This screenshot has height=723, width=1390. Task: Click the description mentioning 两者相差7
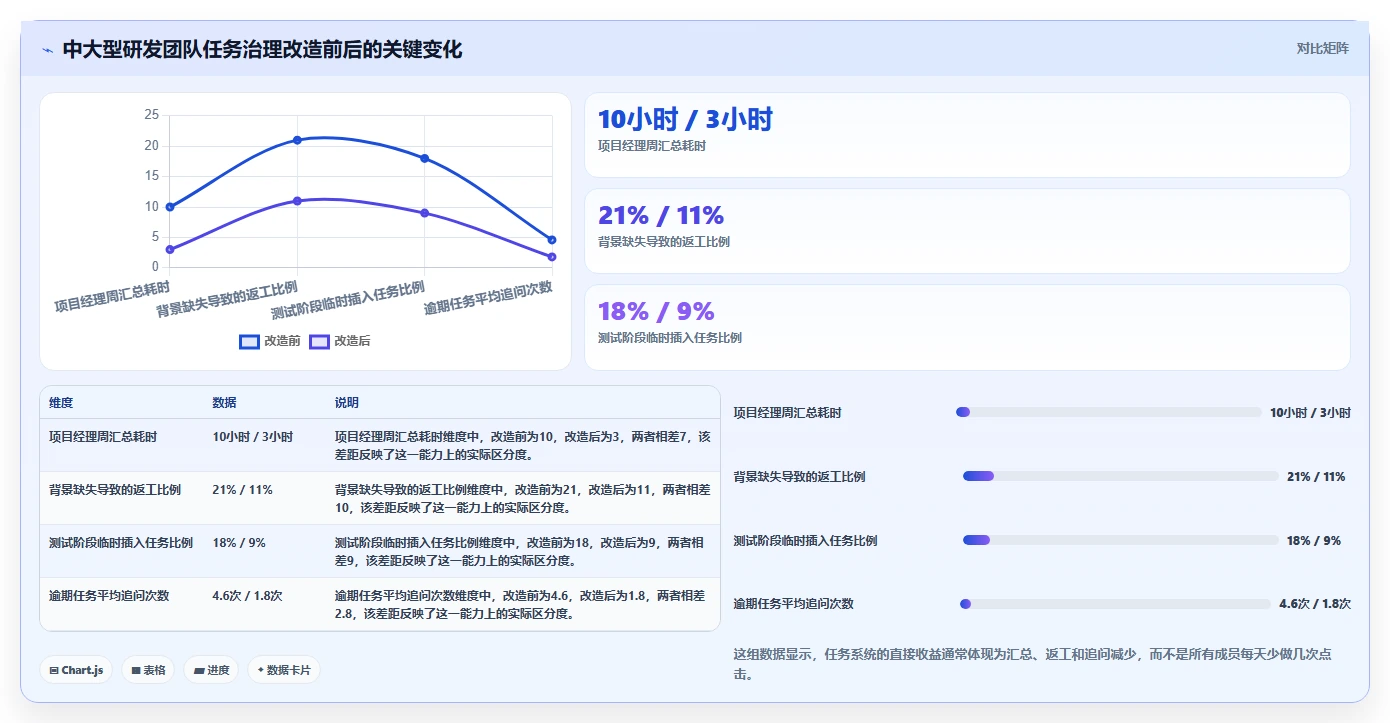click(523, 445)
